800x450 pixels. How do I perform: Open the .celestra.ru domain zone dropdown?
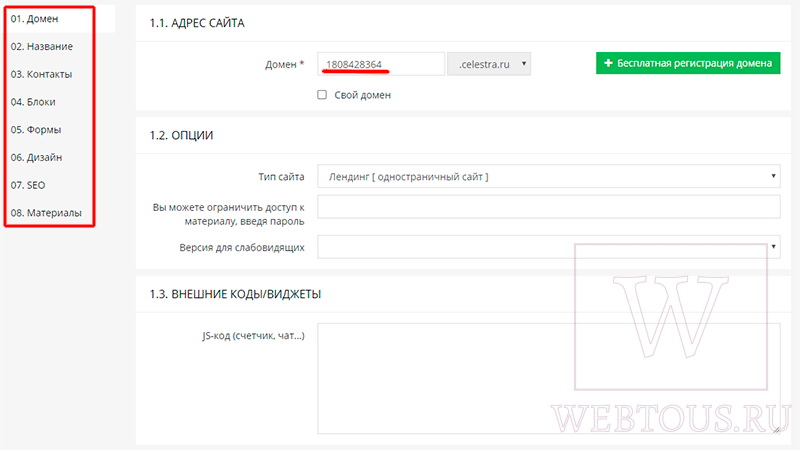pos(489,64)
